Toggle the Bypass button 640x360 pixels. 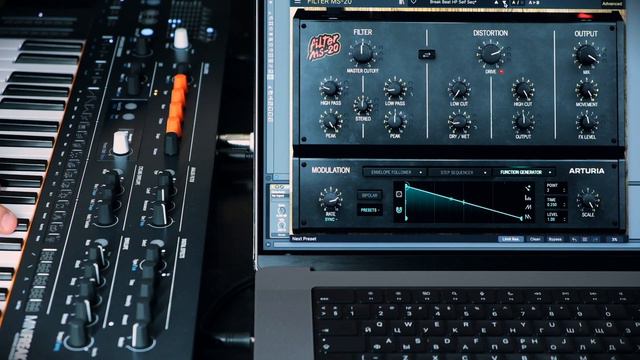pyautogui.click(x=555, y=239)
